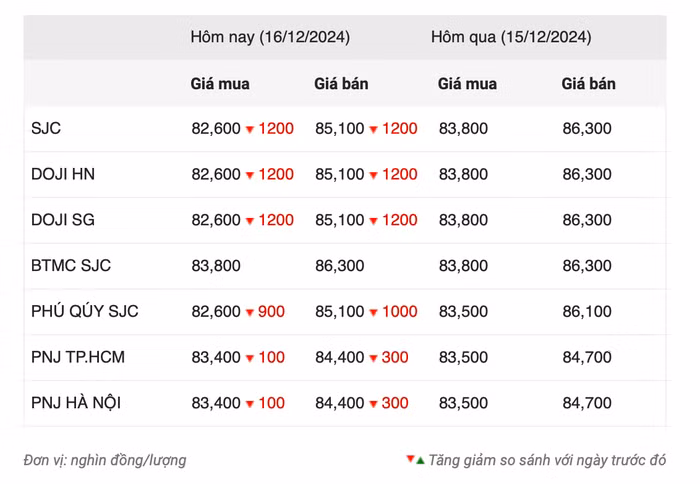Click 'Giá bán' column header under Hôm qua

point(588,84)
